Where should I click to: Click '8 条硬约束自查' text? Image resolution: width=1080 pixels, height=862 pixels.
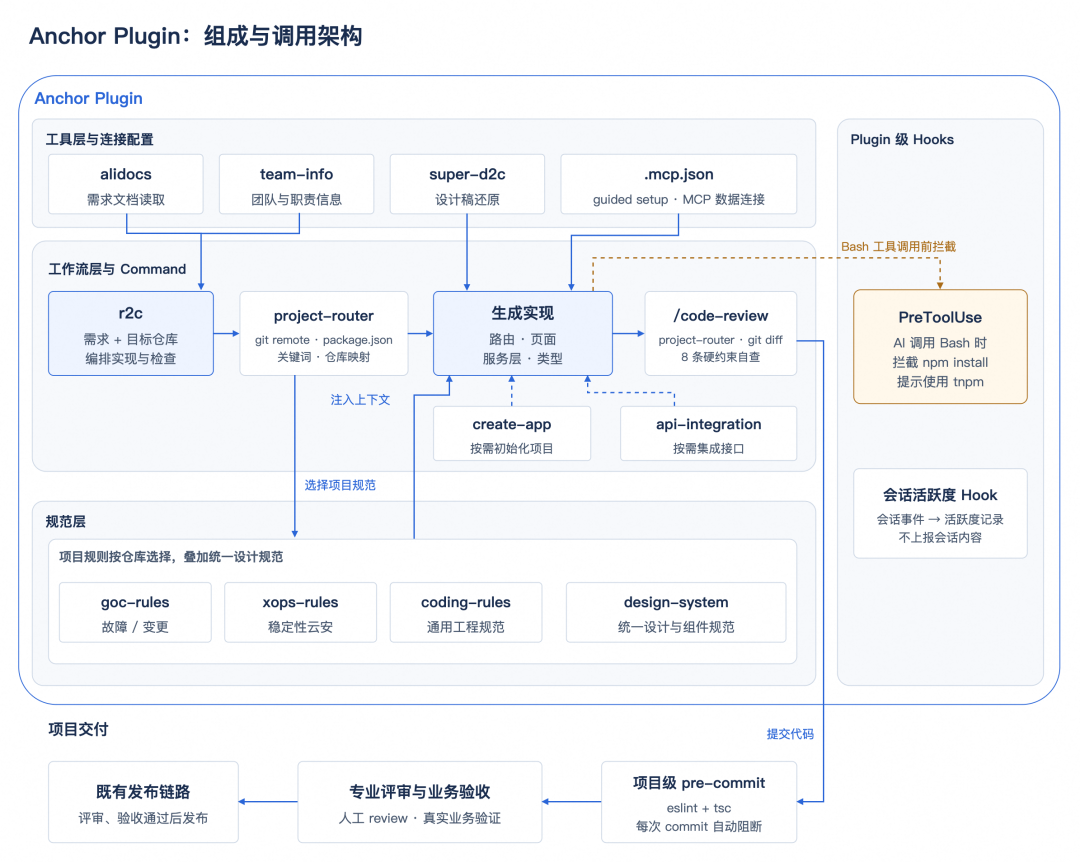(x=720, y=357)
